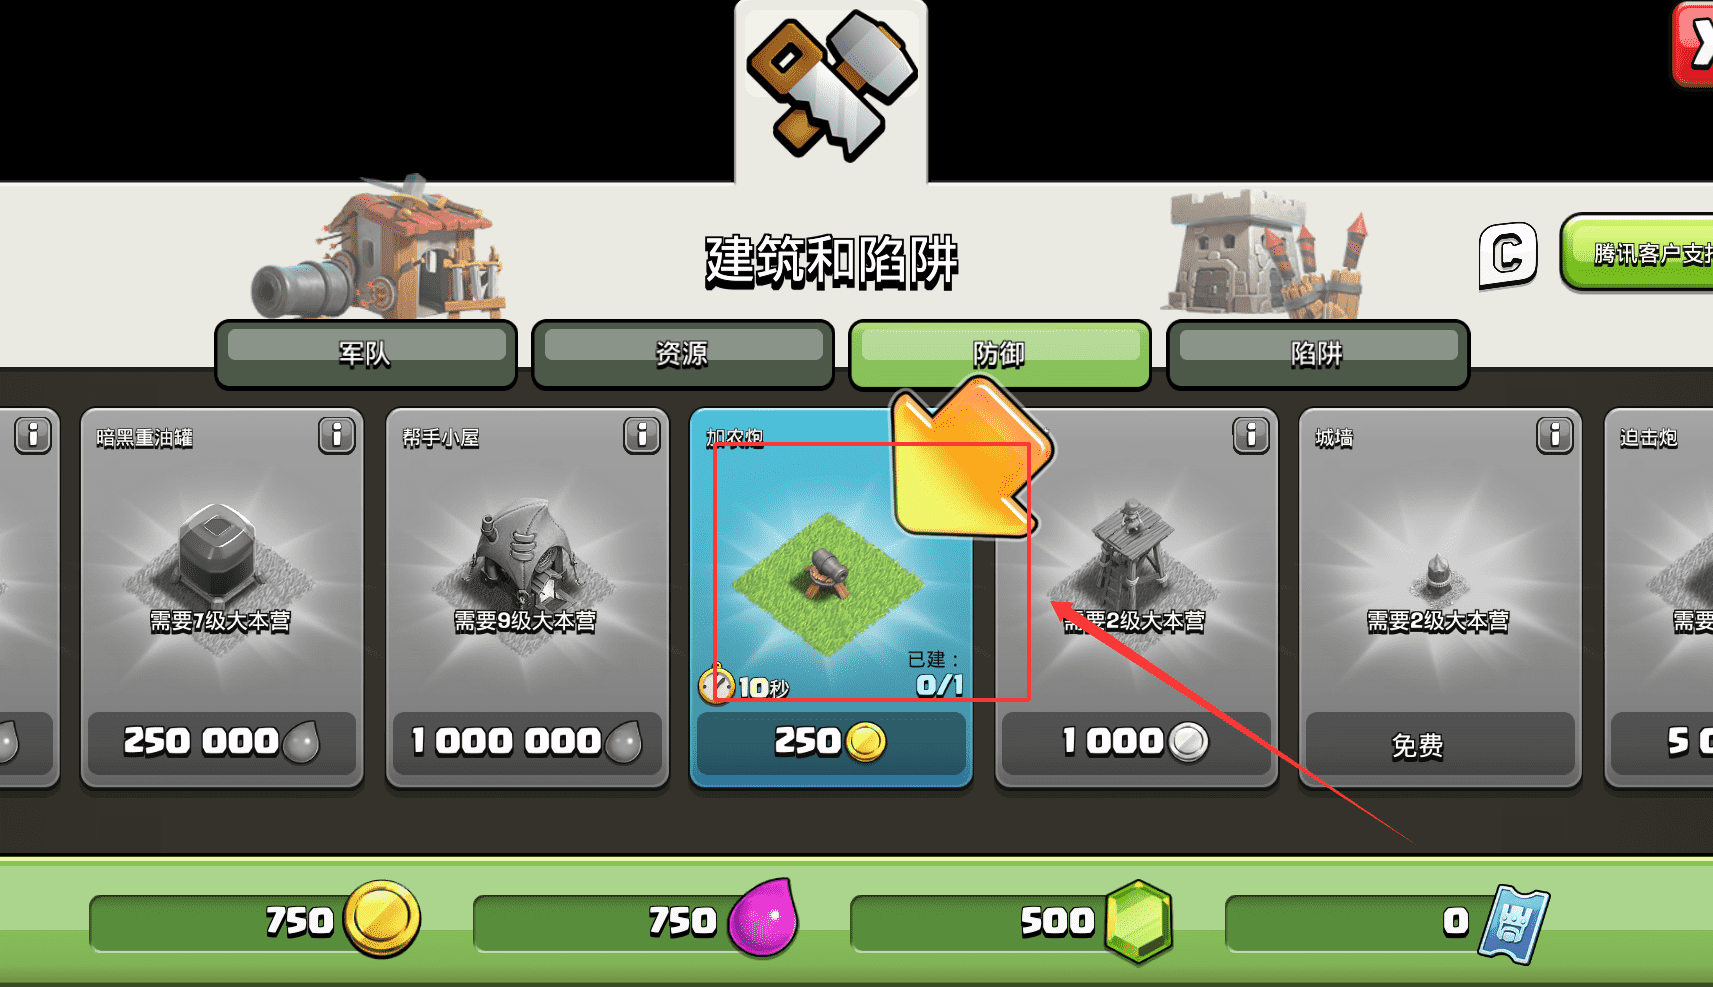Click the C logo icon

coord(1508,256)
